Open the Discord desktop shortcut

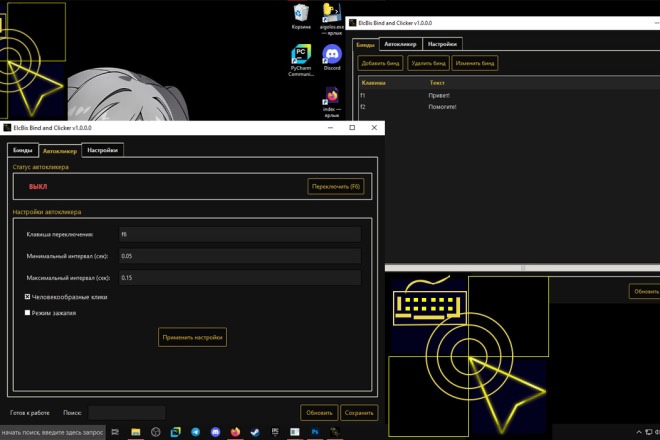coord(332,56)
